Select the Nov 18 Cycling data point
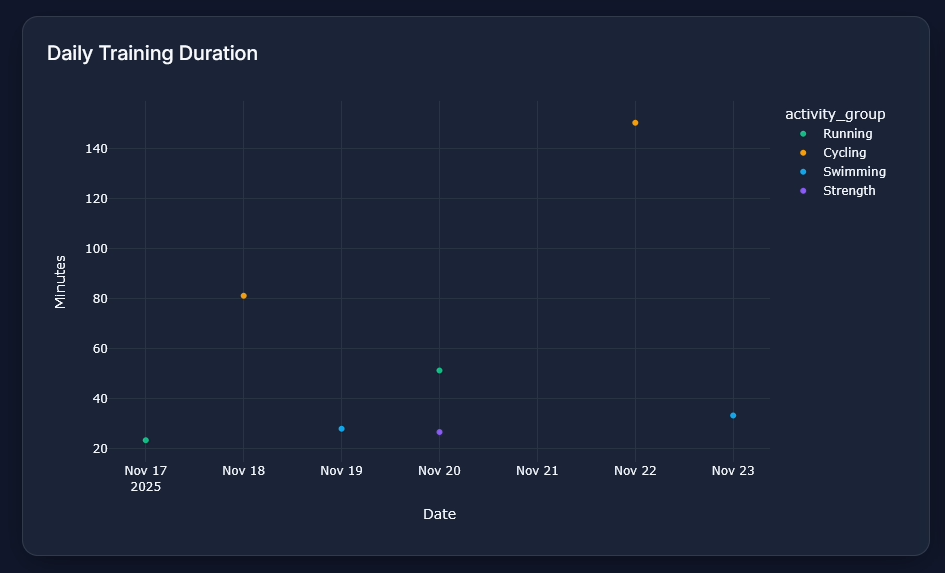 (x=243, y=296)
